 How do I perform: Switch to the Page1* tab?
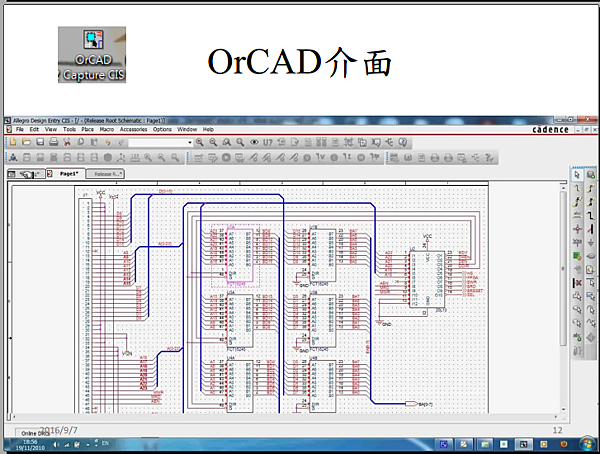tap(65, 174)
